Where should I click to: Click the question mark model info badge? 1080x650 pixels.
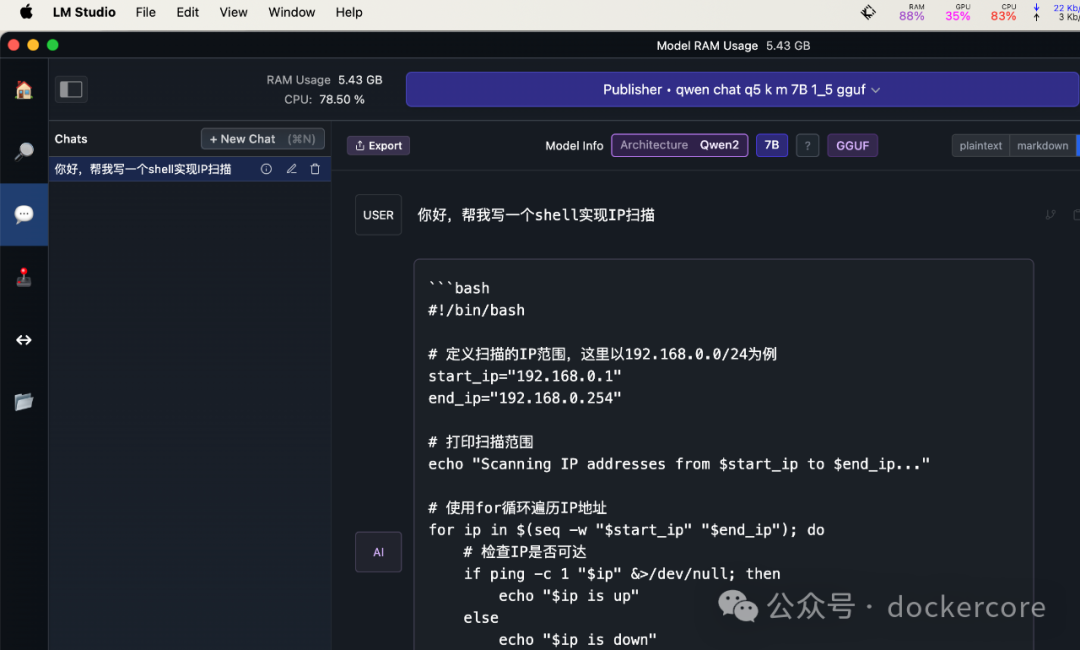pos(807,145)
